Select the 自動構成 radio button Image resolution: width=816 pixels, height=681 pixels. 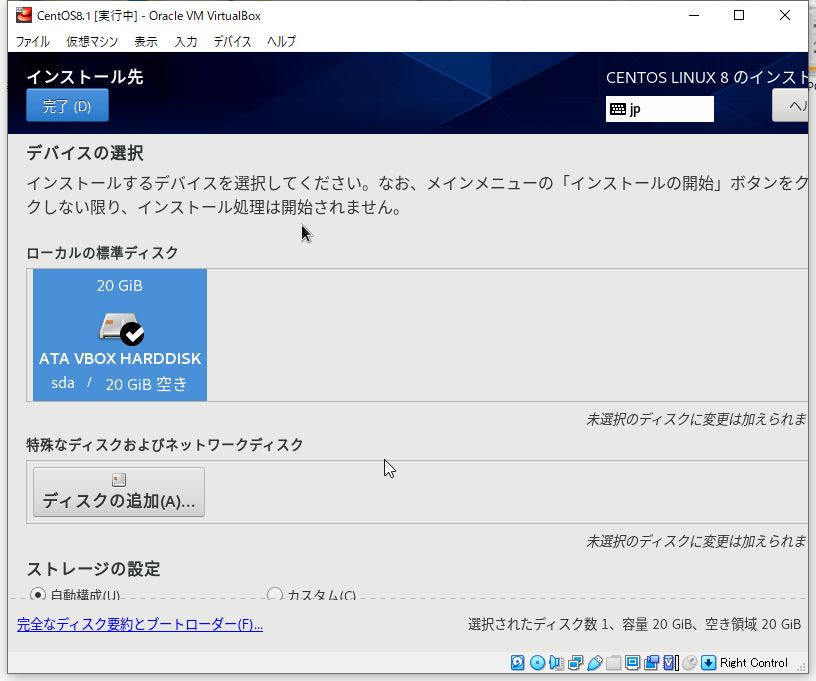click(x=37, y=594)
